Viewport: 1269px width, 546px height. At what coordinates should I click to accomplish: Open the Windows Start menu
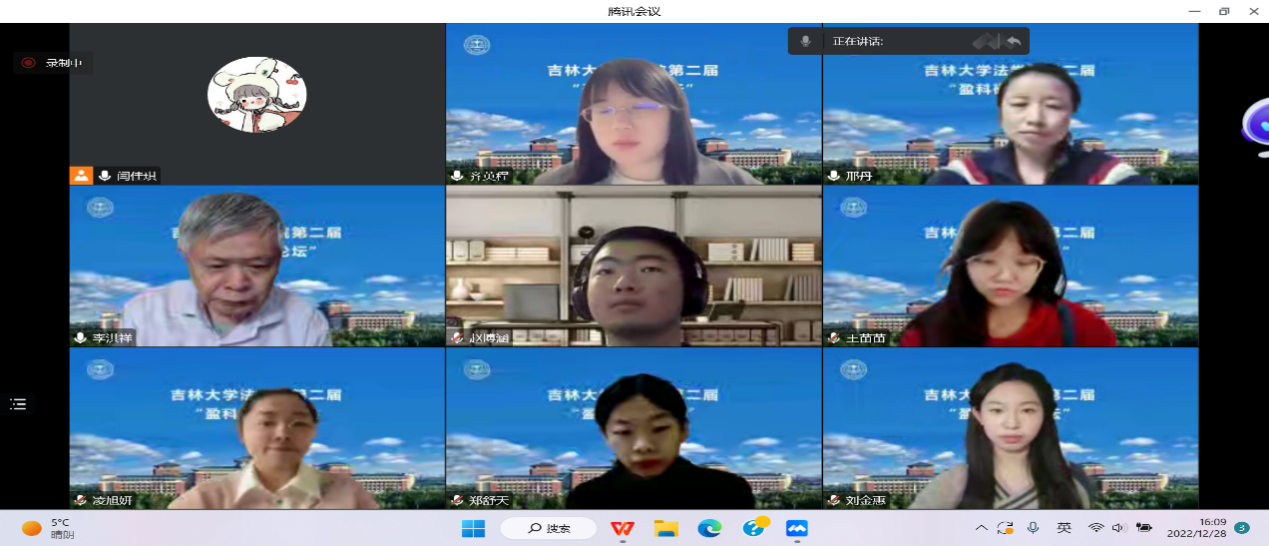(x=472, y=528)
